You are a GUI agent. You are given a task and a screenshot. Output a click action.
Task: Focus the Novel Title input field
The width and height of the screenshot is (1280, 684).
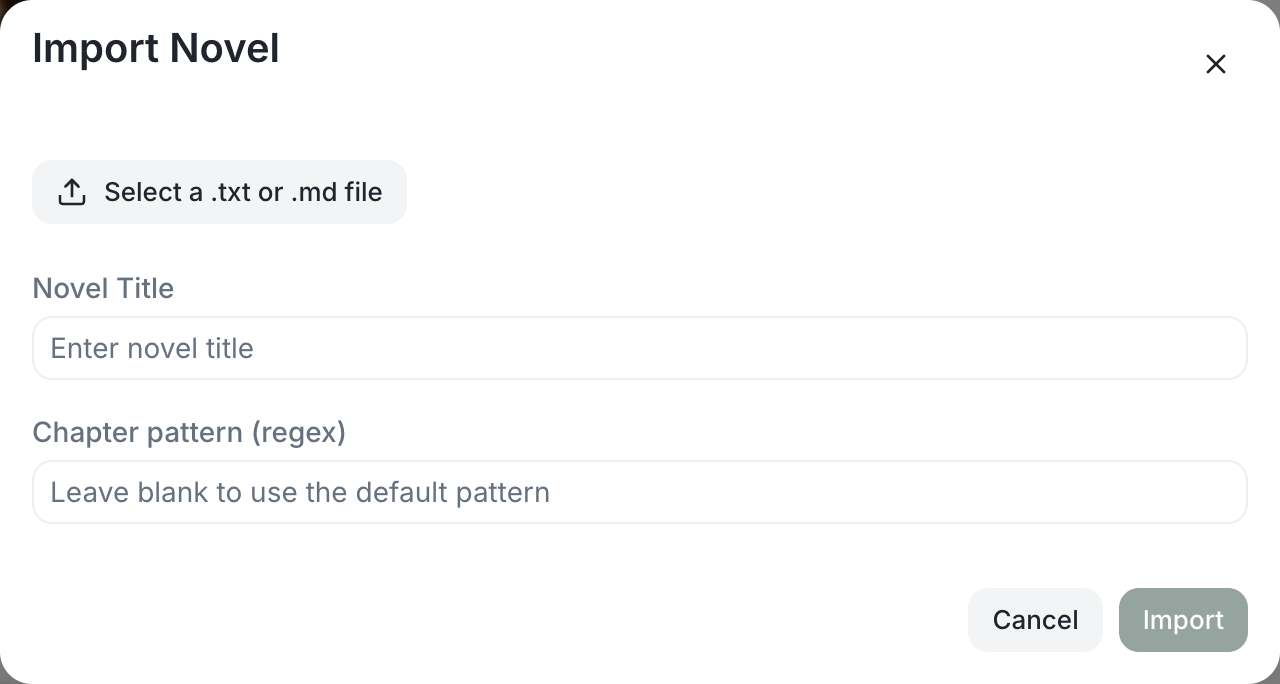pyautogui.click(x=640, y=348)
